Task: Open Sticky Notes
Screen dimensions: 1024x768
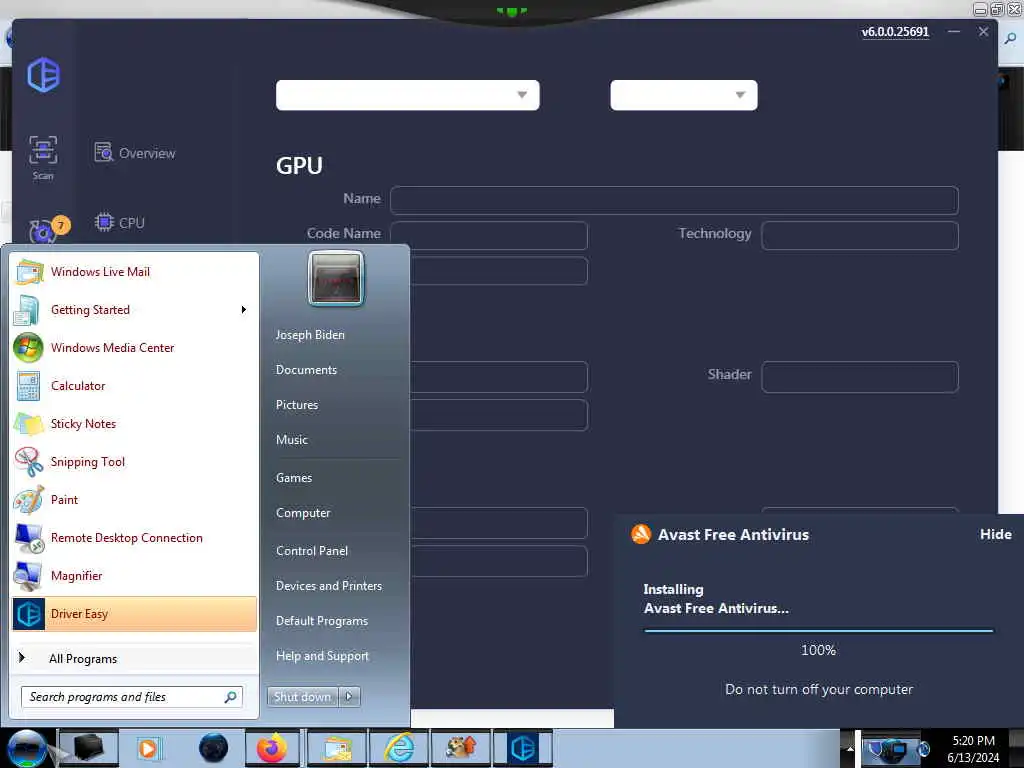Action: [x=134, y=423]
